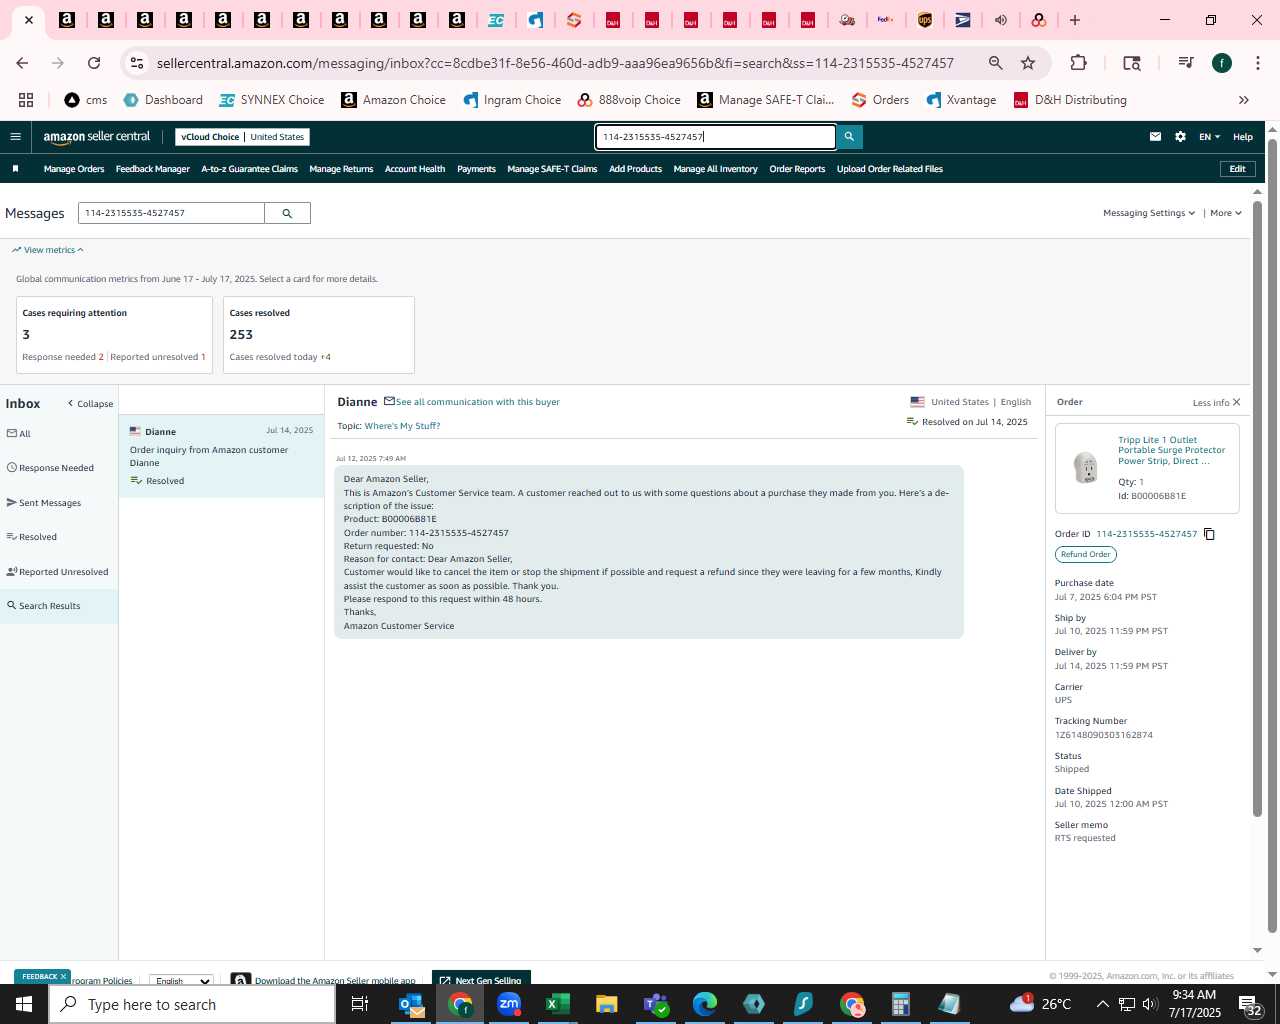Open Payments in nav bar
Viewport: 1280px width, 1024px height.
point(476,169)
